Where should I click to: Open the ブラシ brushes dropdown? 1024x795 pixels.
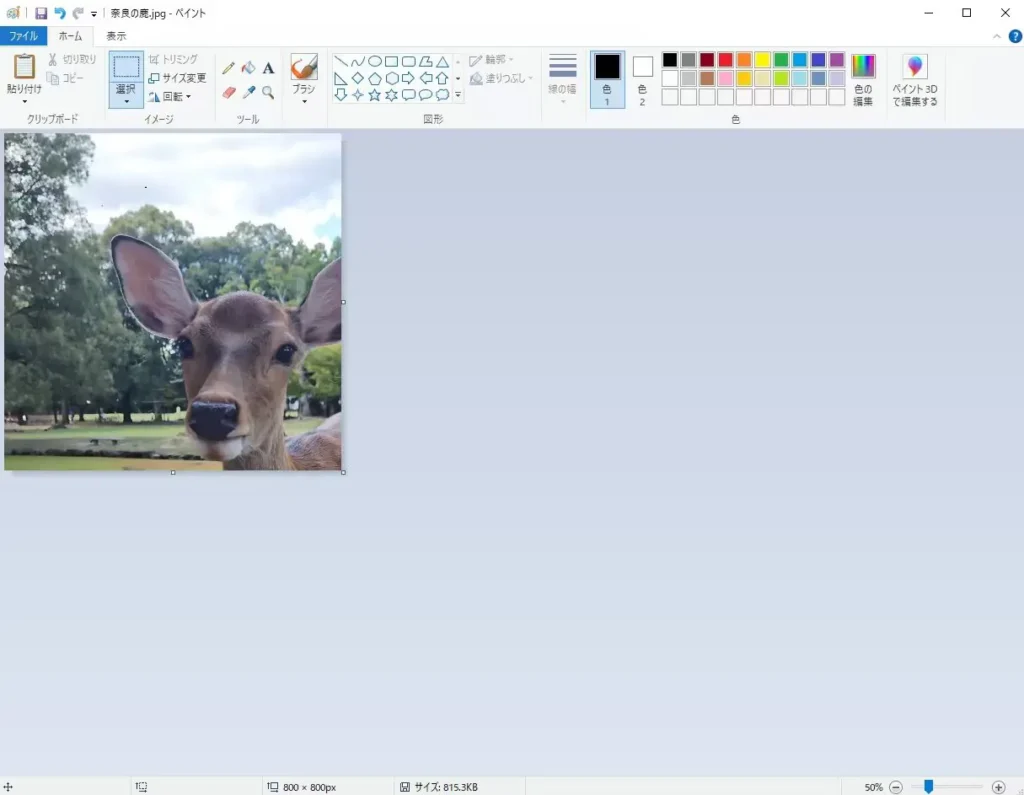pos(304,100)
